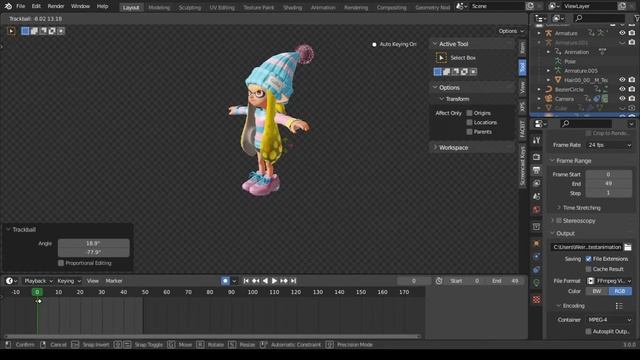Jump to previous keyframe in timeline
The image size is (640, 360).
256,281
